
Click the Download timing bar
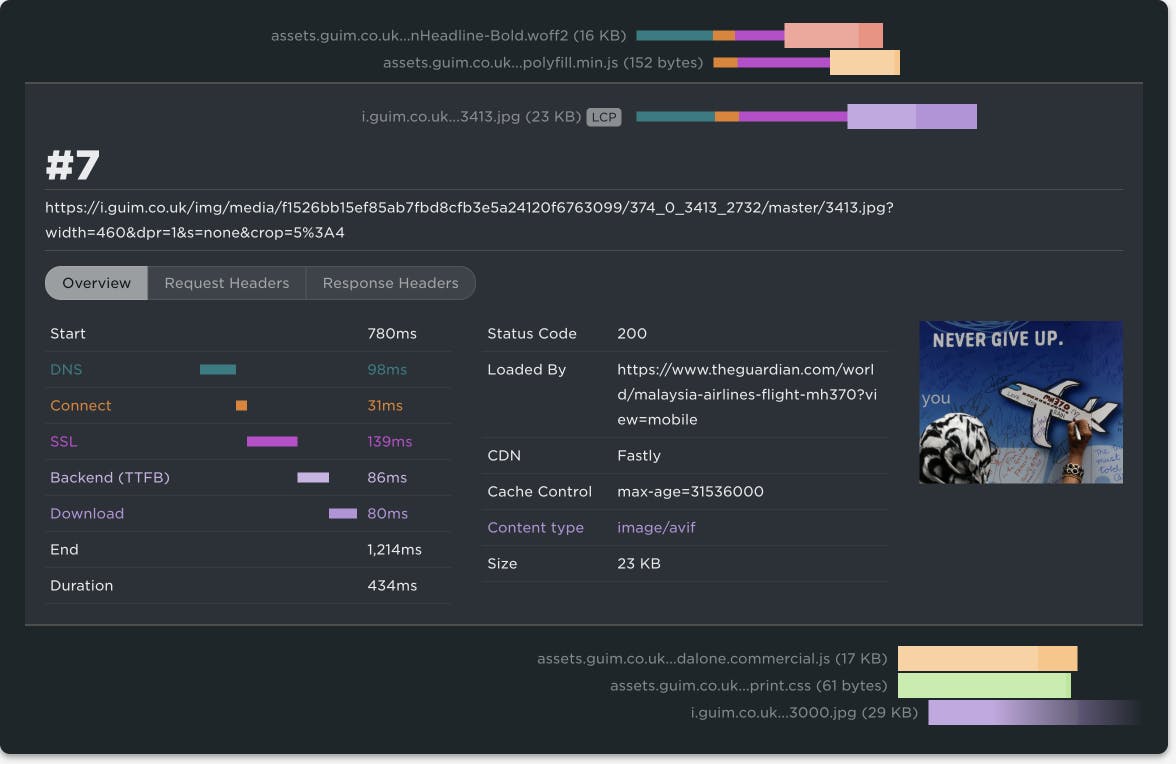[343, 513]
